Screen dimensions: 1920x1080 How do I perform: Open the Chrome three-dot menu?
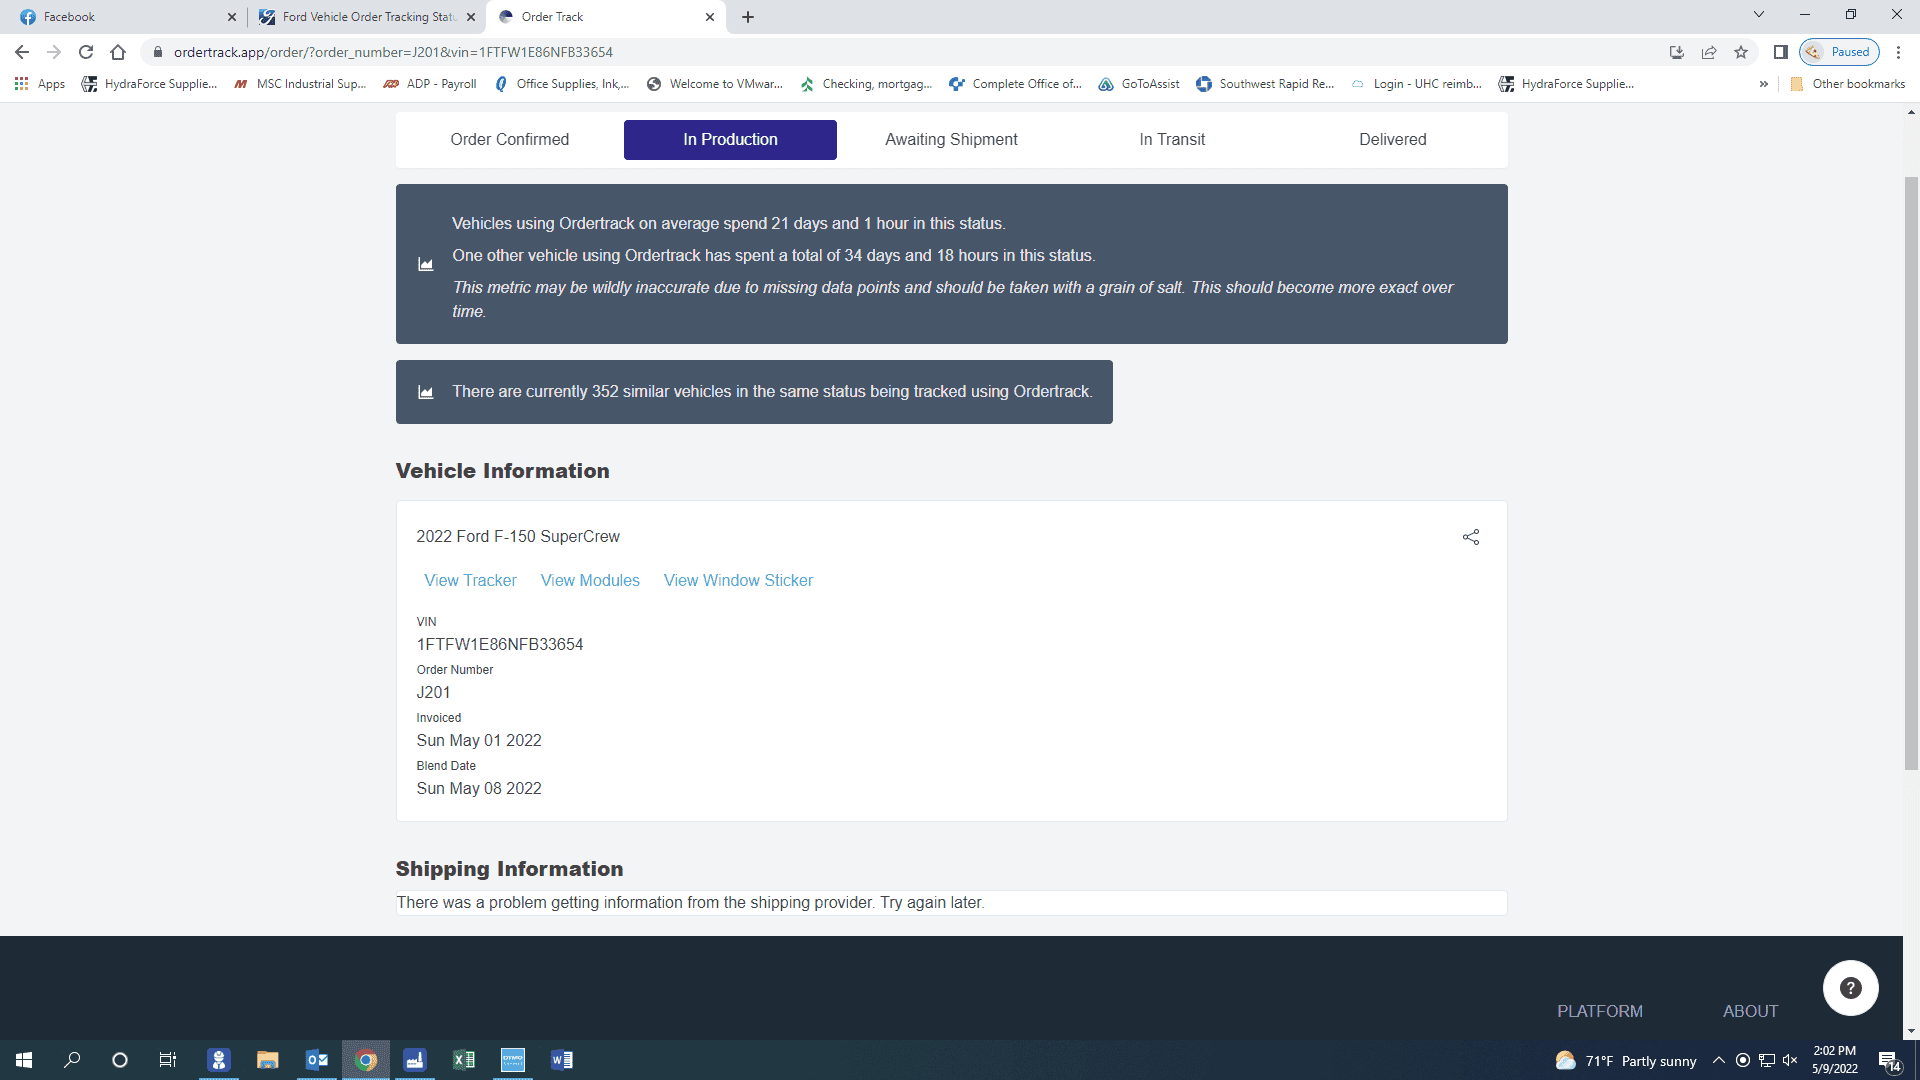[1898, 52]
